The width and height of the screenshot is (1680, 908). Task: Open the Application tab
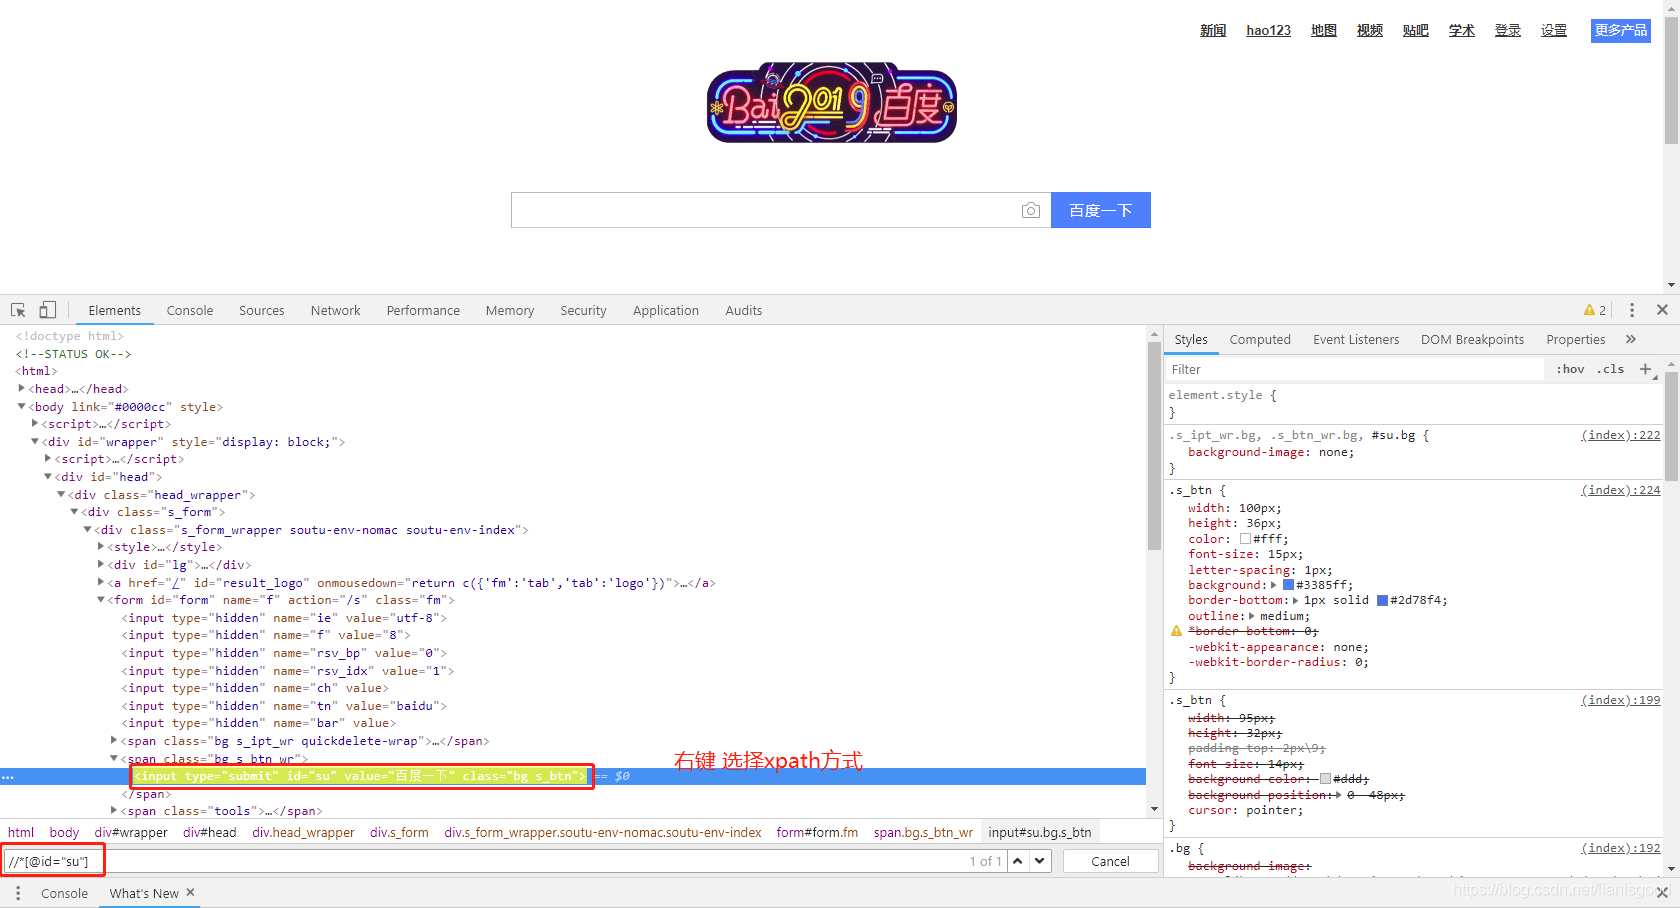point(666,310)
